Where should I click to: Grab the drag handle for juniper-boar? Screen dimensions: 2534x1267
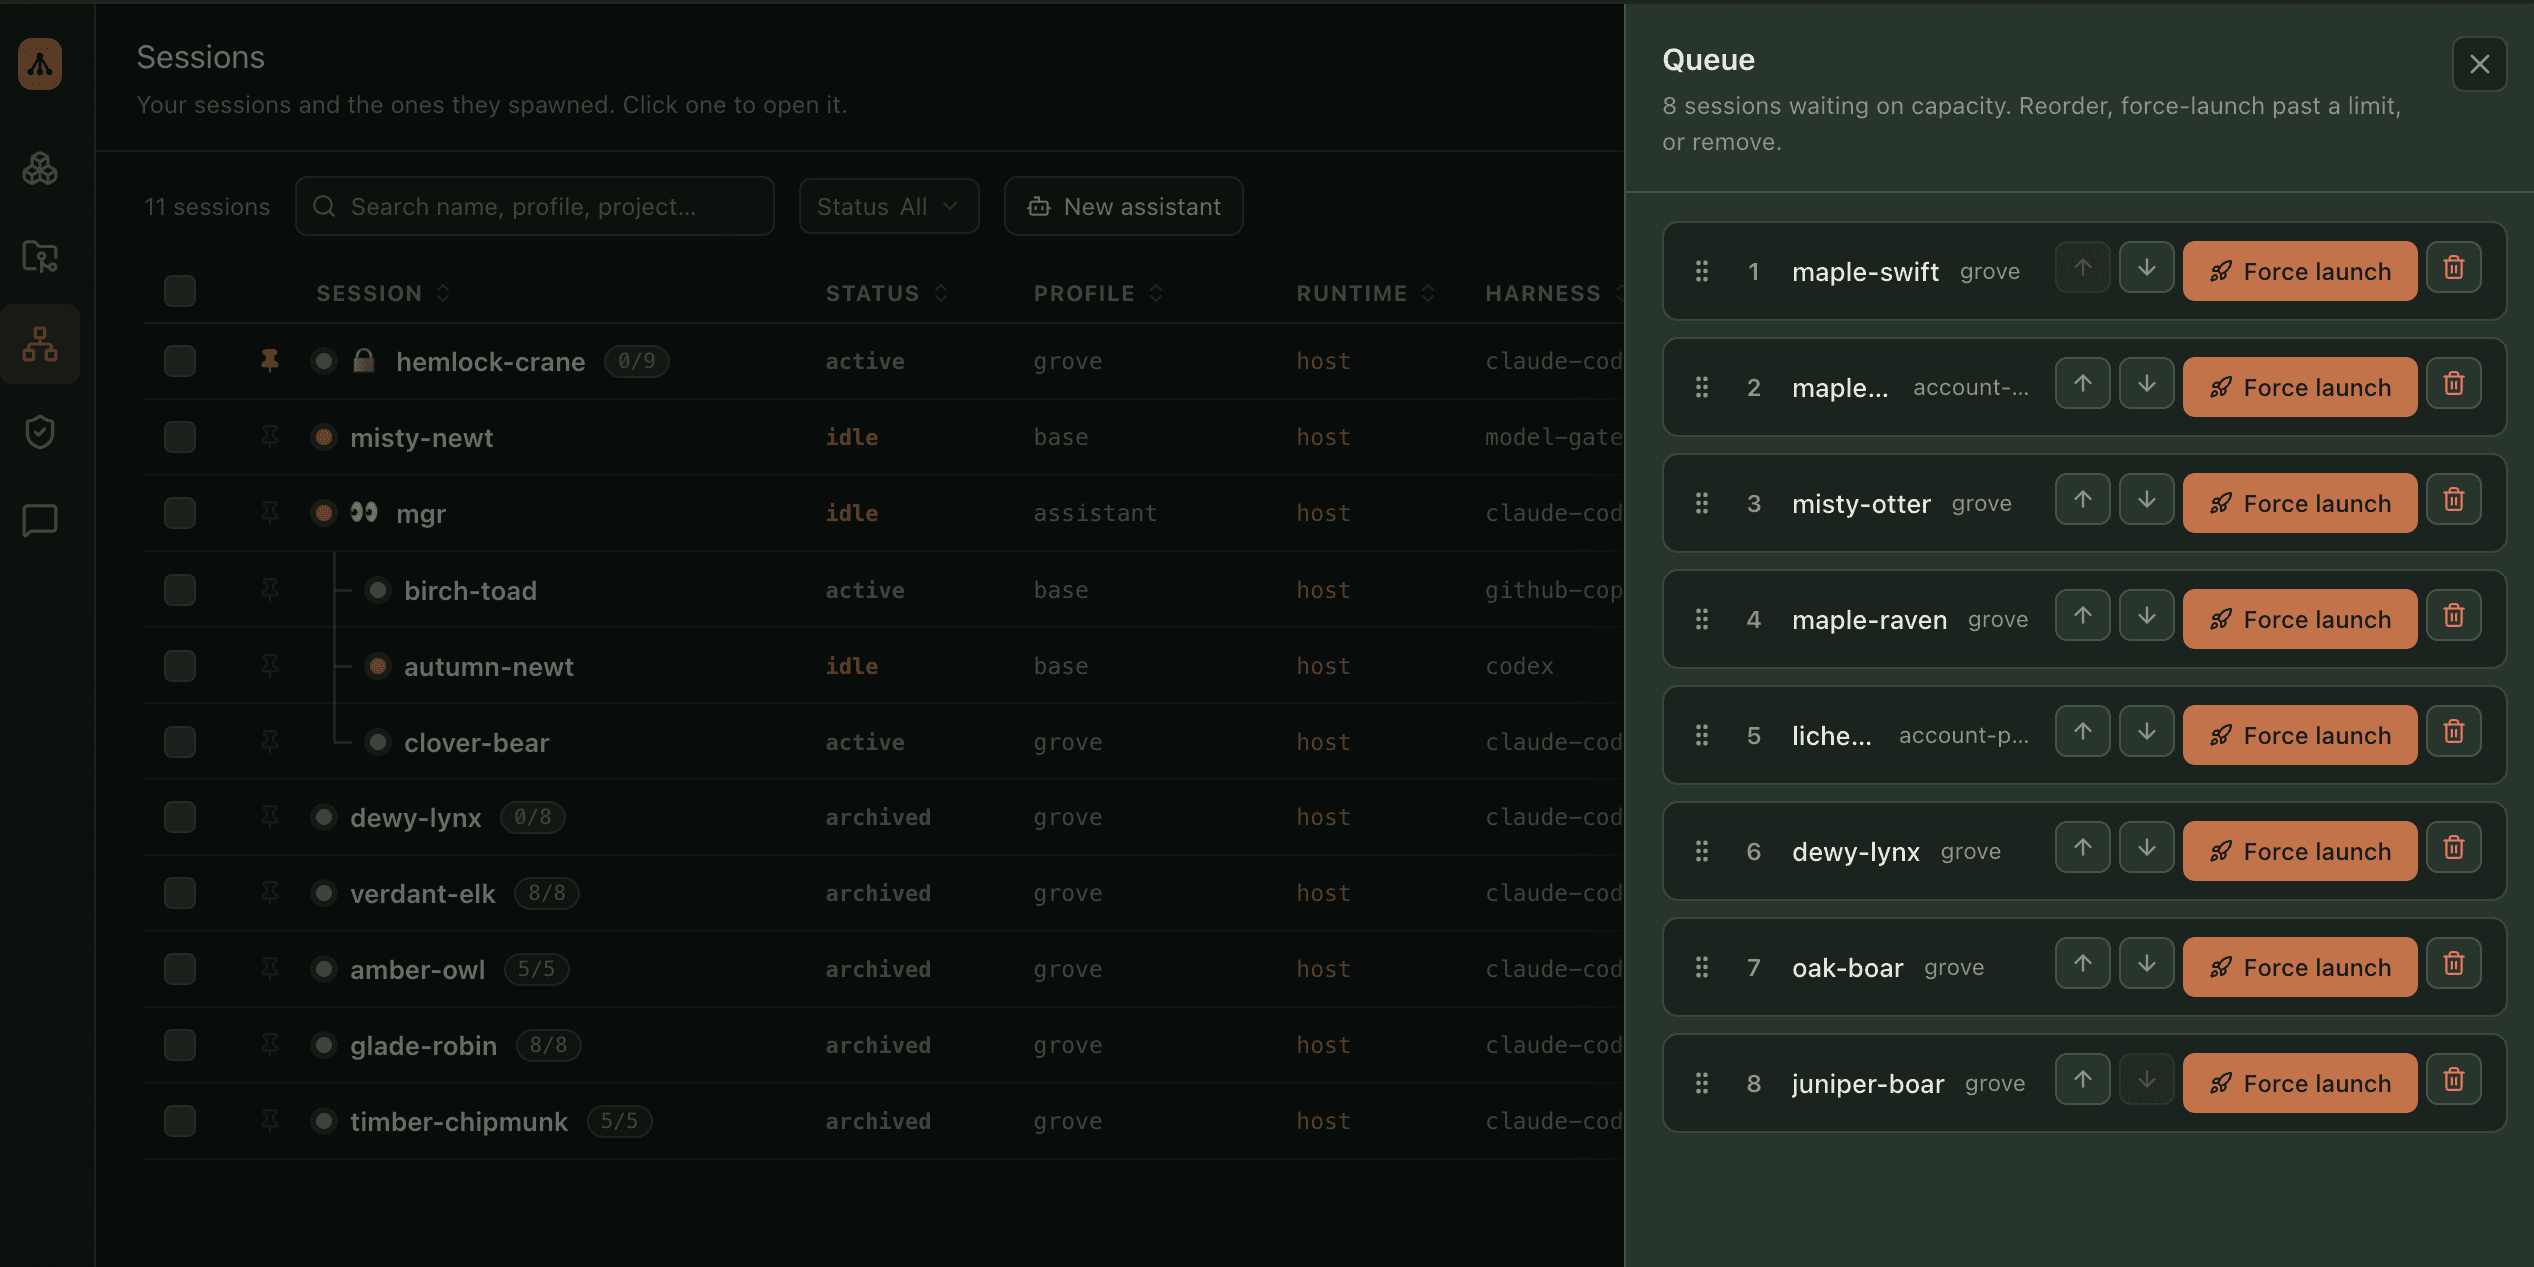1701,1083
